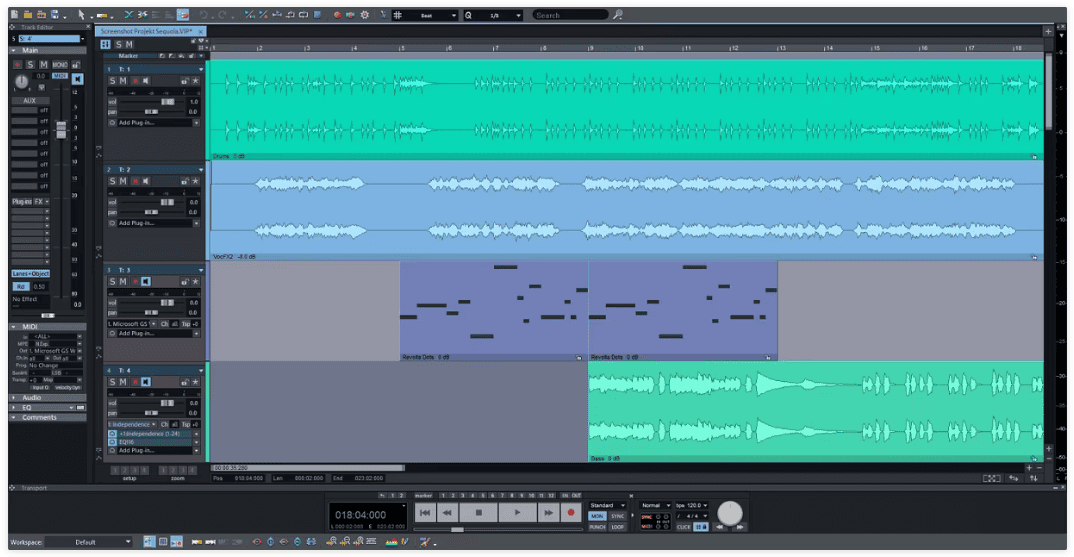Click the first workspace layout icon
This screenshot has height=557, width=1074.
point(149,542)
